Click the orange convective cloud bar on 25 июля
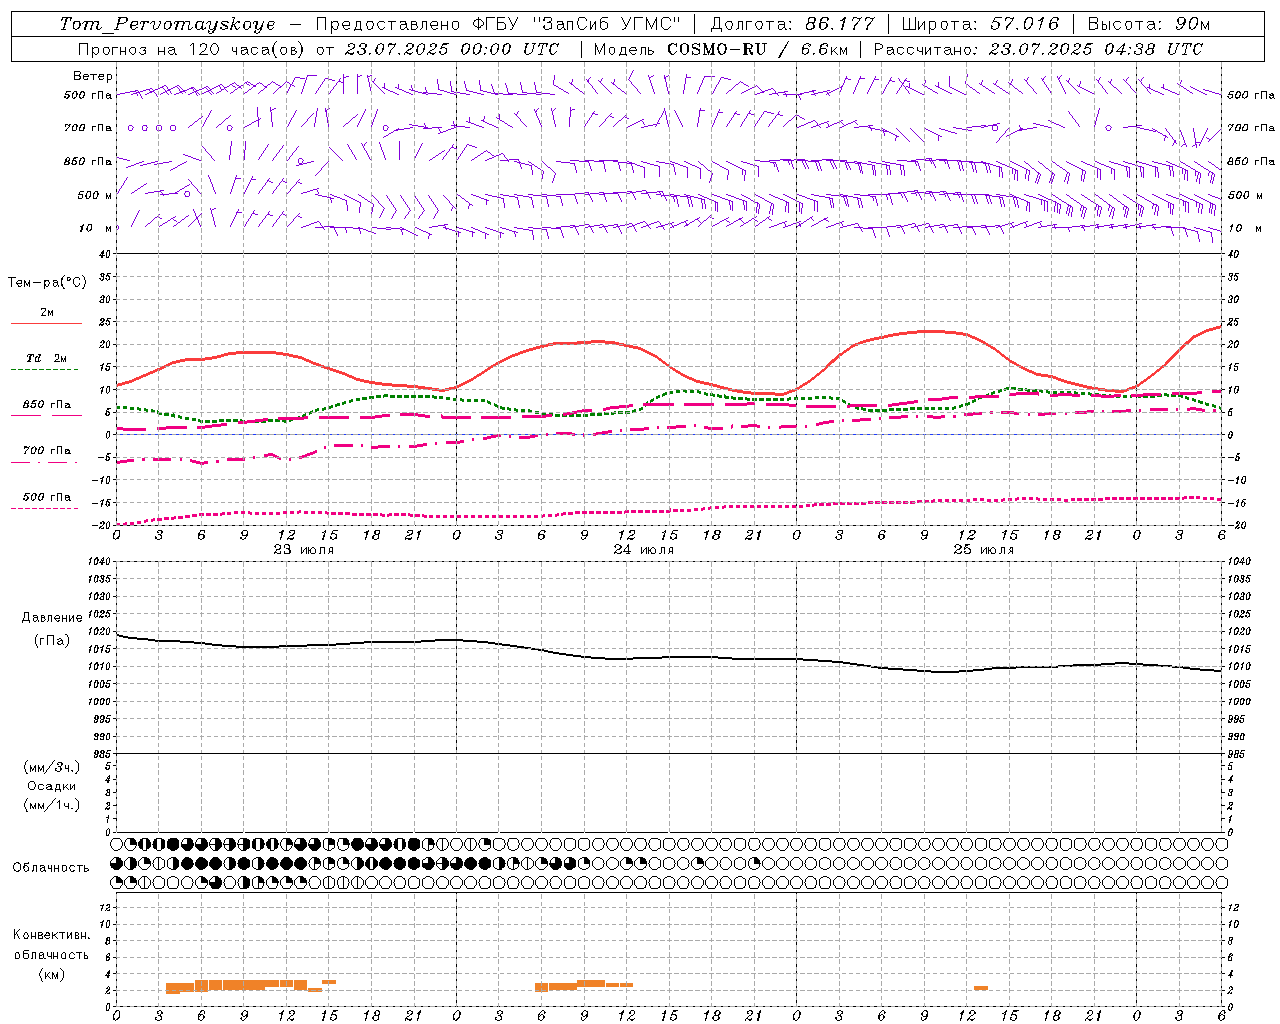This screenshot has width=1280, height=1024. tap(981, 988)
